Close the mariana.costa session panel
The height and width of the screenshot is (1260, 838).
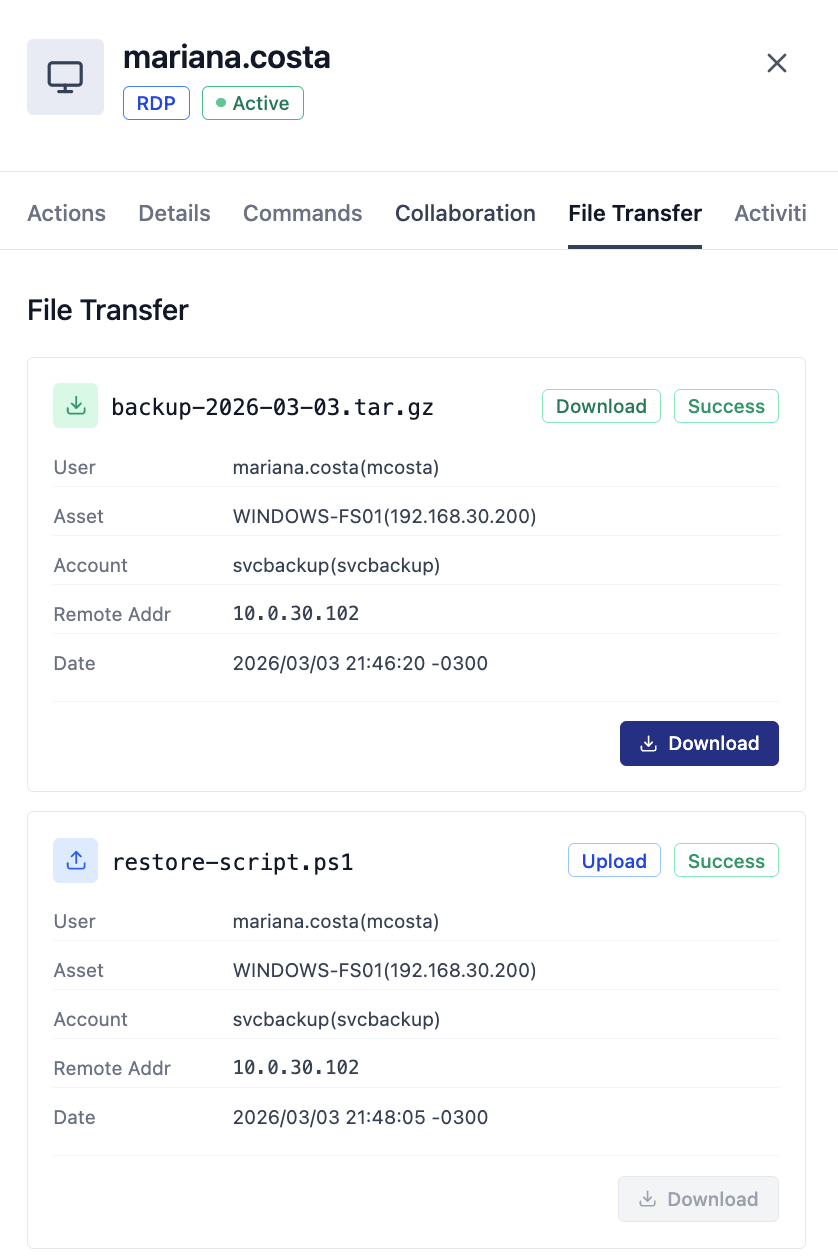[777, 63]
